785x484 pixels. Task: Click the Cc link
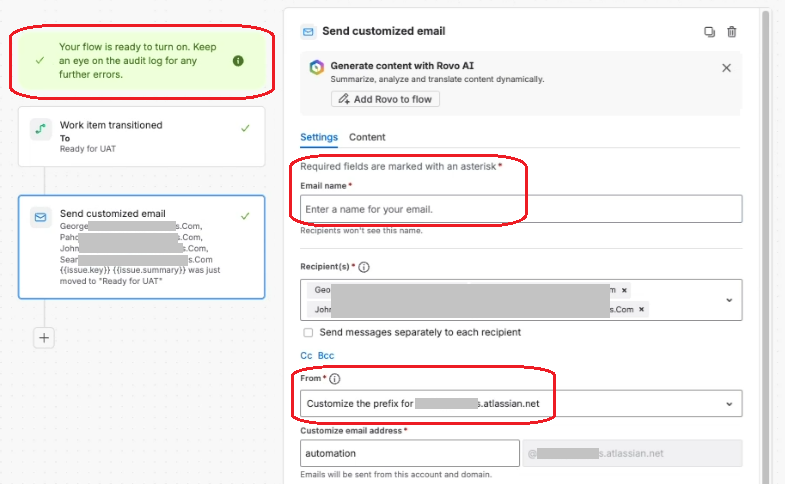pyautogui.click(x=306, y=355)
